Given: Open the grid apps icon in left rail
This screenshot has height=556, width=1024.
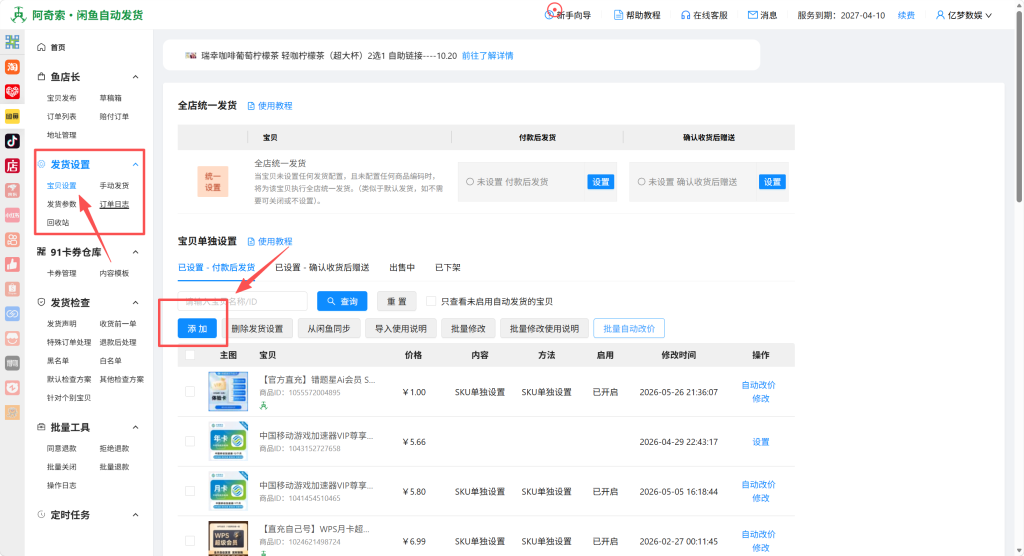Looking at the screenshot, I should point(12,42).
